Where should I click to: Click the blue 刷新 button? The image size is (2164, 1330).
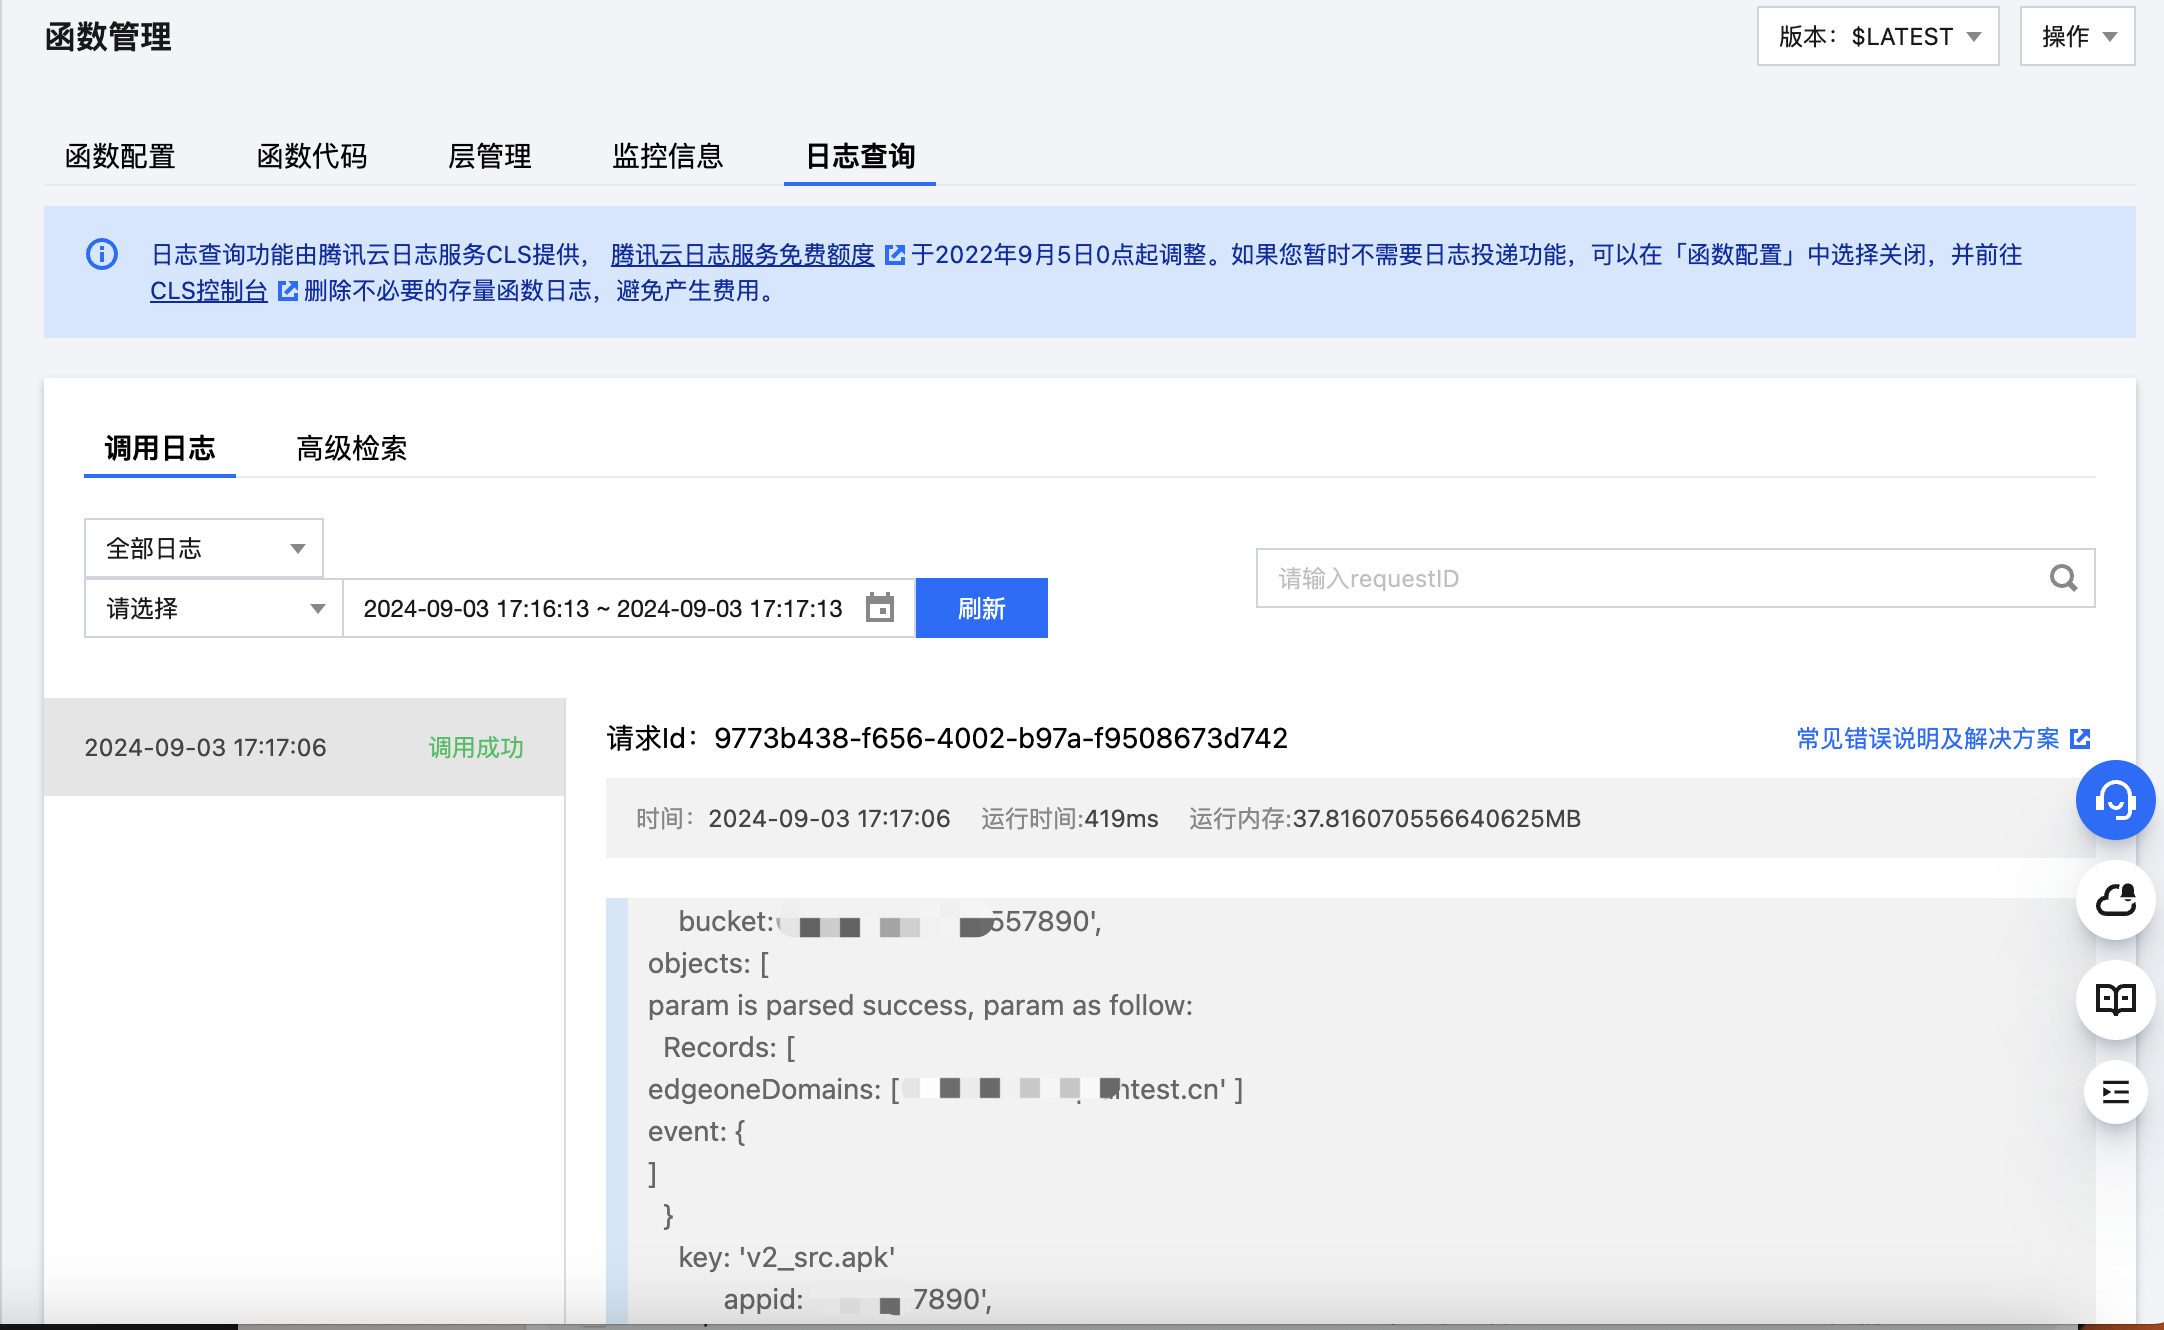[x=981, y=608]
